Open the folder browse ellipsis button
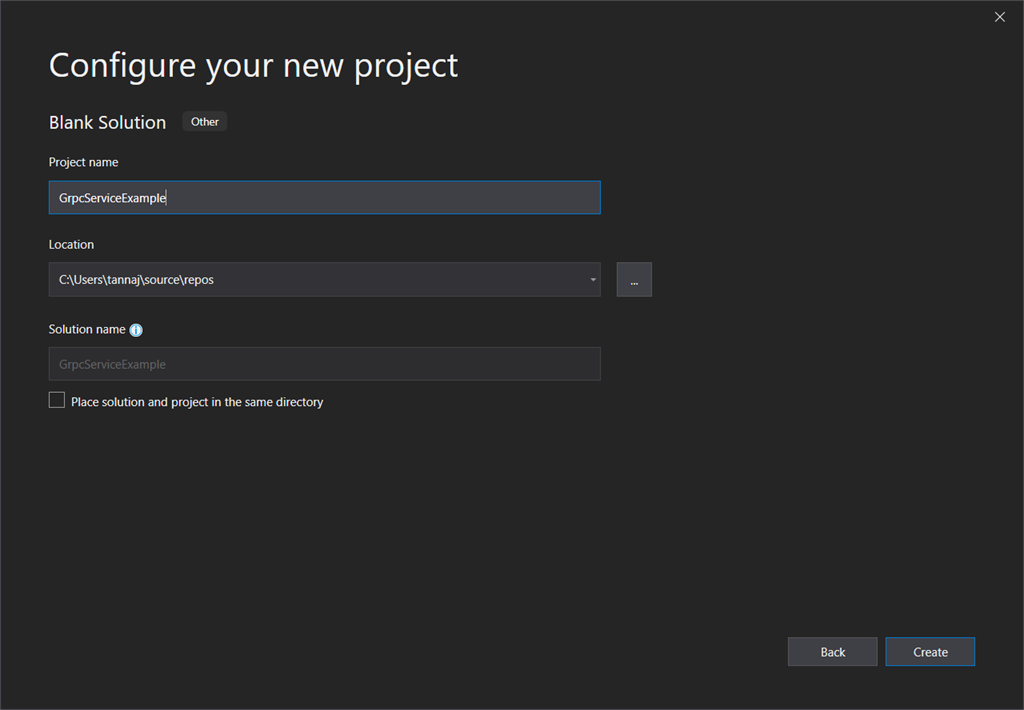This screenshot has height=710, width=1024. (x=634, y=280)
